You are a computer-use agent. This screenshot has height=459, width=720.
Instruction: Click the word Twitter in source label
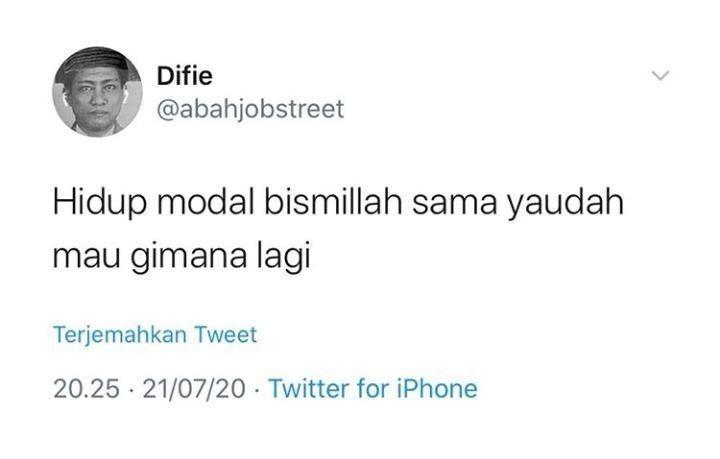click(309, 388)
